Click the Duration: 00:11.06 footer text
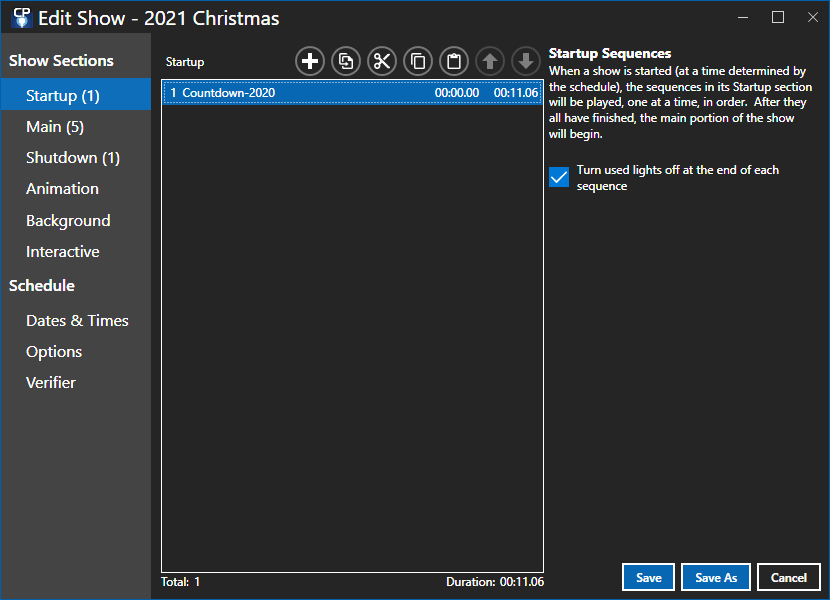The width and height of the screenshot is (830, 600). [495, 581]
